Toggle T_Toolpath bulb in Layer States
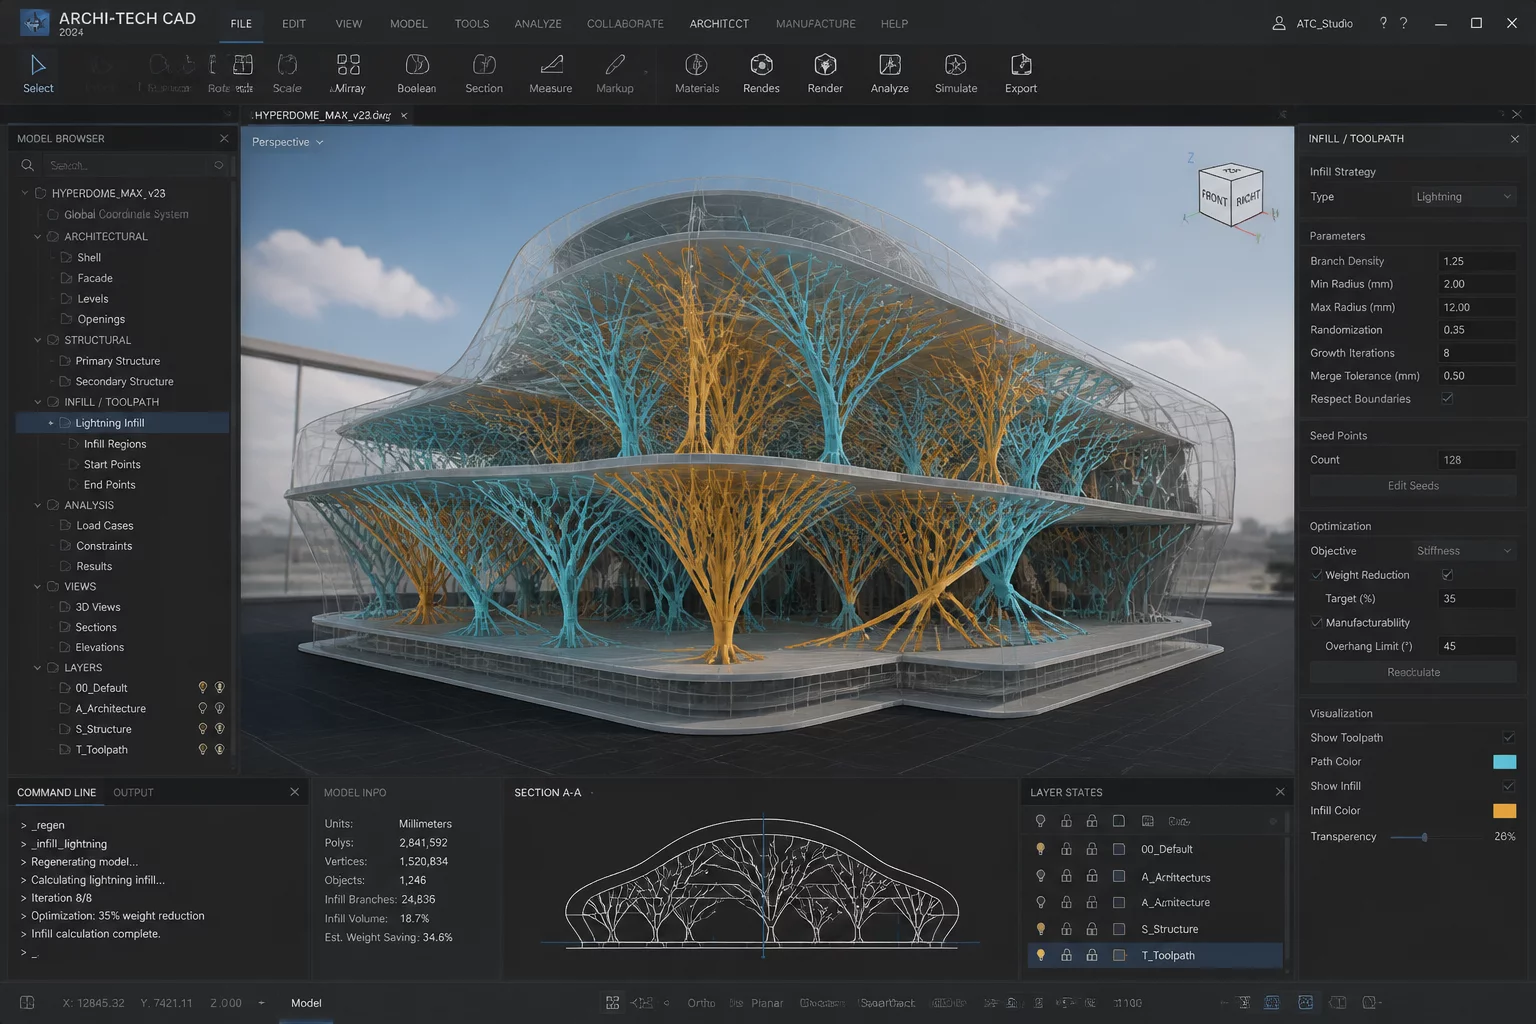 point(1041,955)
